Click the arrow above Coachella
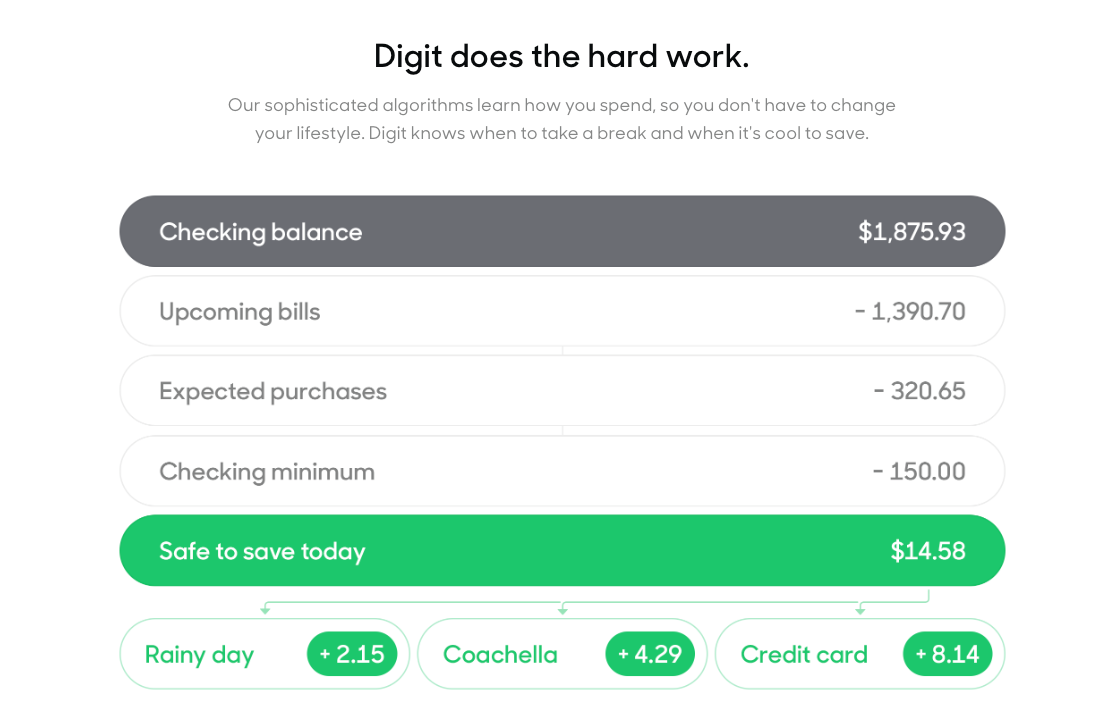The height and width of the screenshot is (712, 1116). (562, 609)
